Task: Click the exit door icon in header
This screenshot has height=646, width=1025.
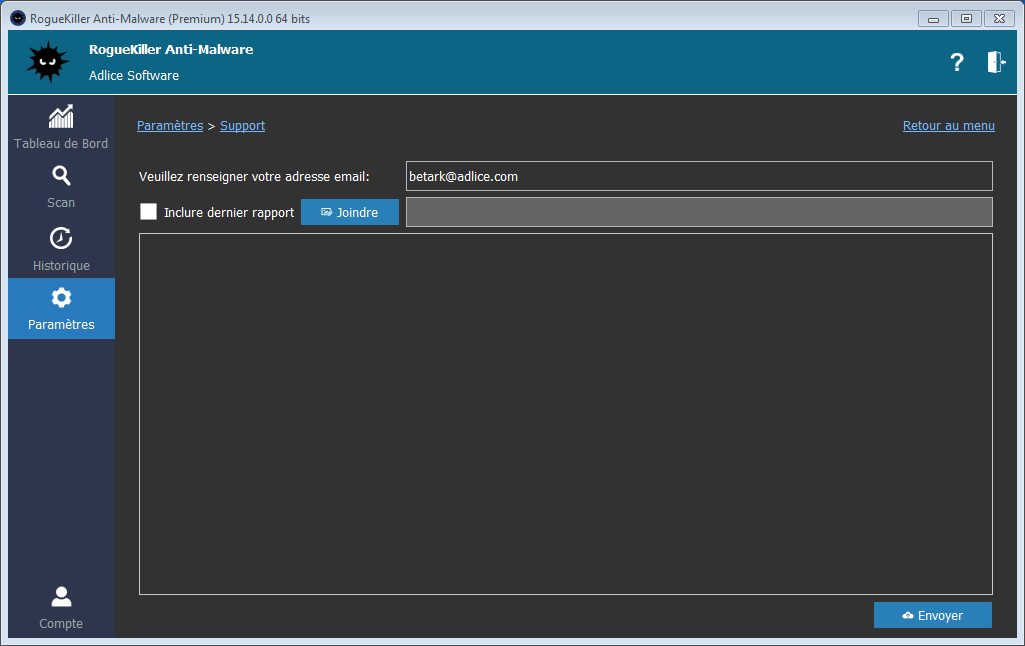Action: 995,62
